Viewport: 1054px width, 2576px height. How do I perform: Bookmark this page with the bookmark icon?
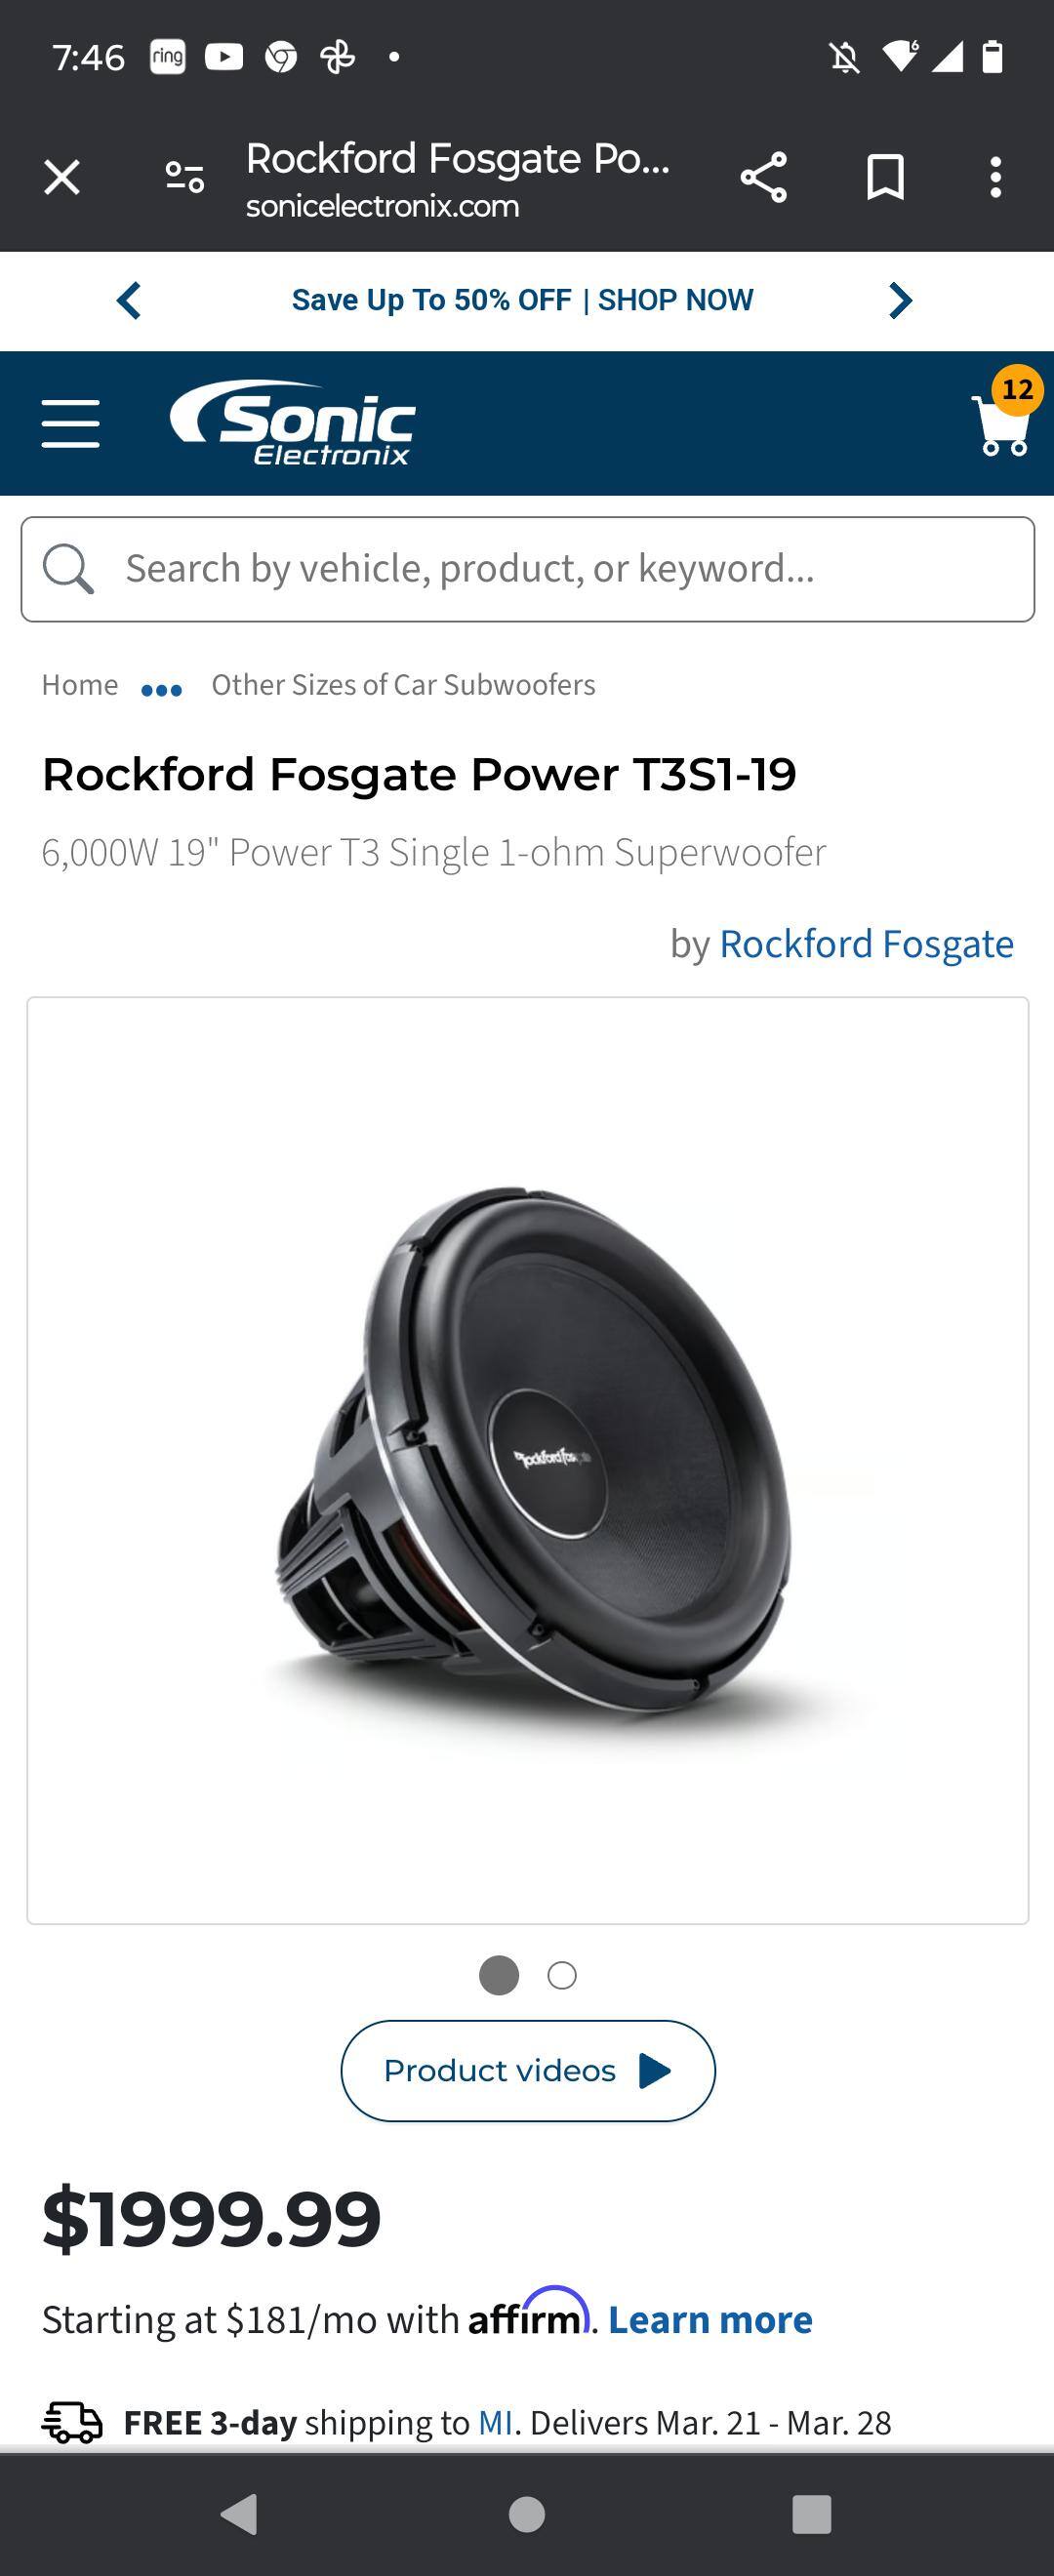coord(885,178)
